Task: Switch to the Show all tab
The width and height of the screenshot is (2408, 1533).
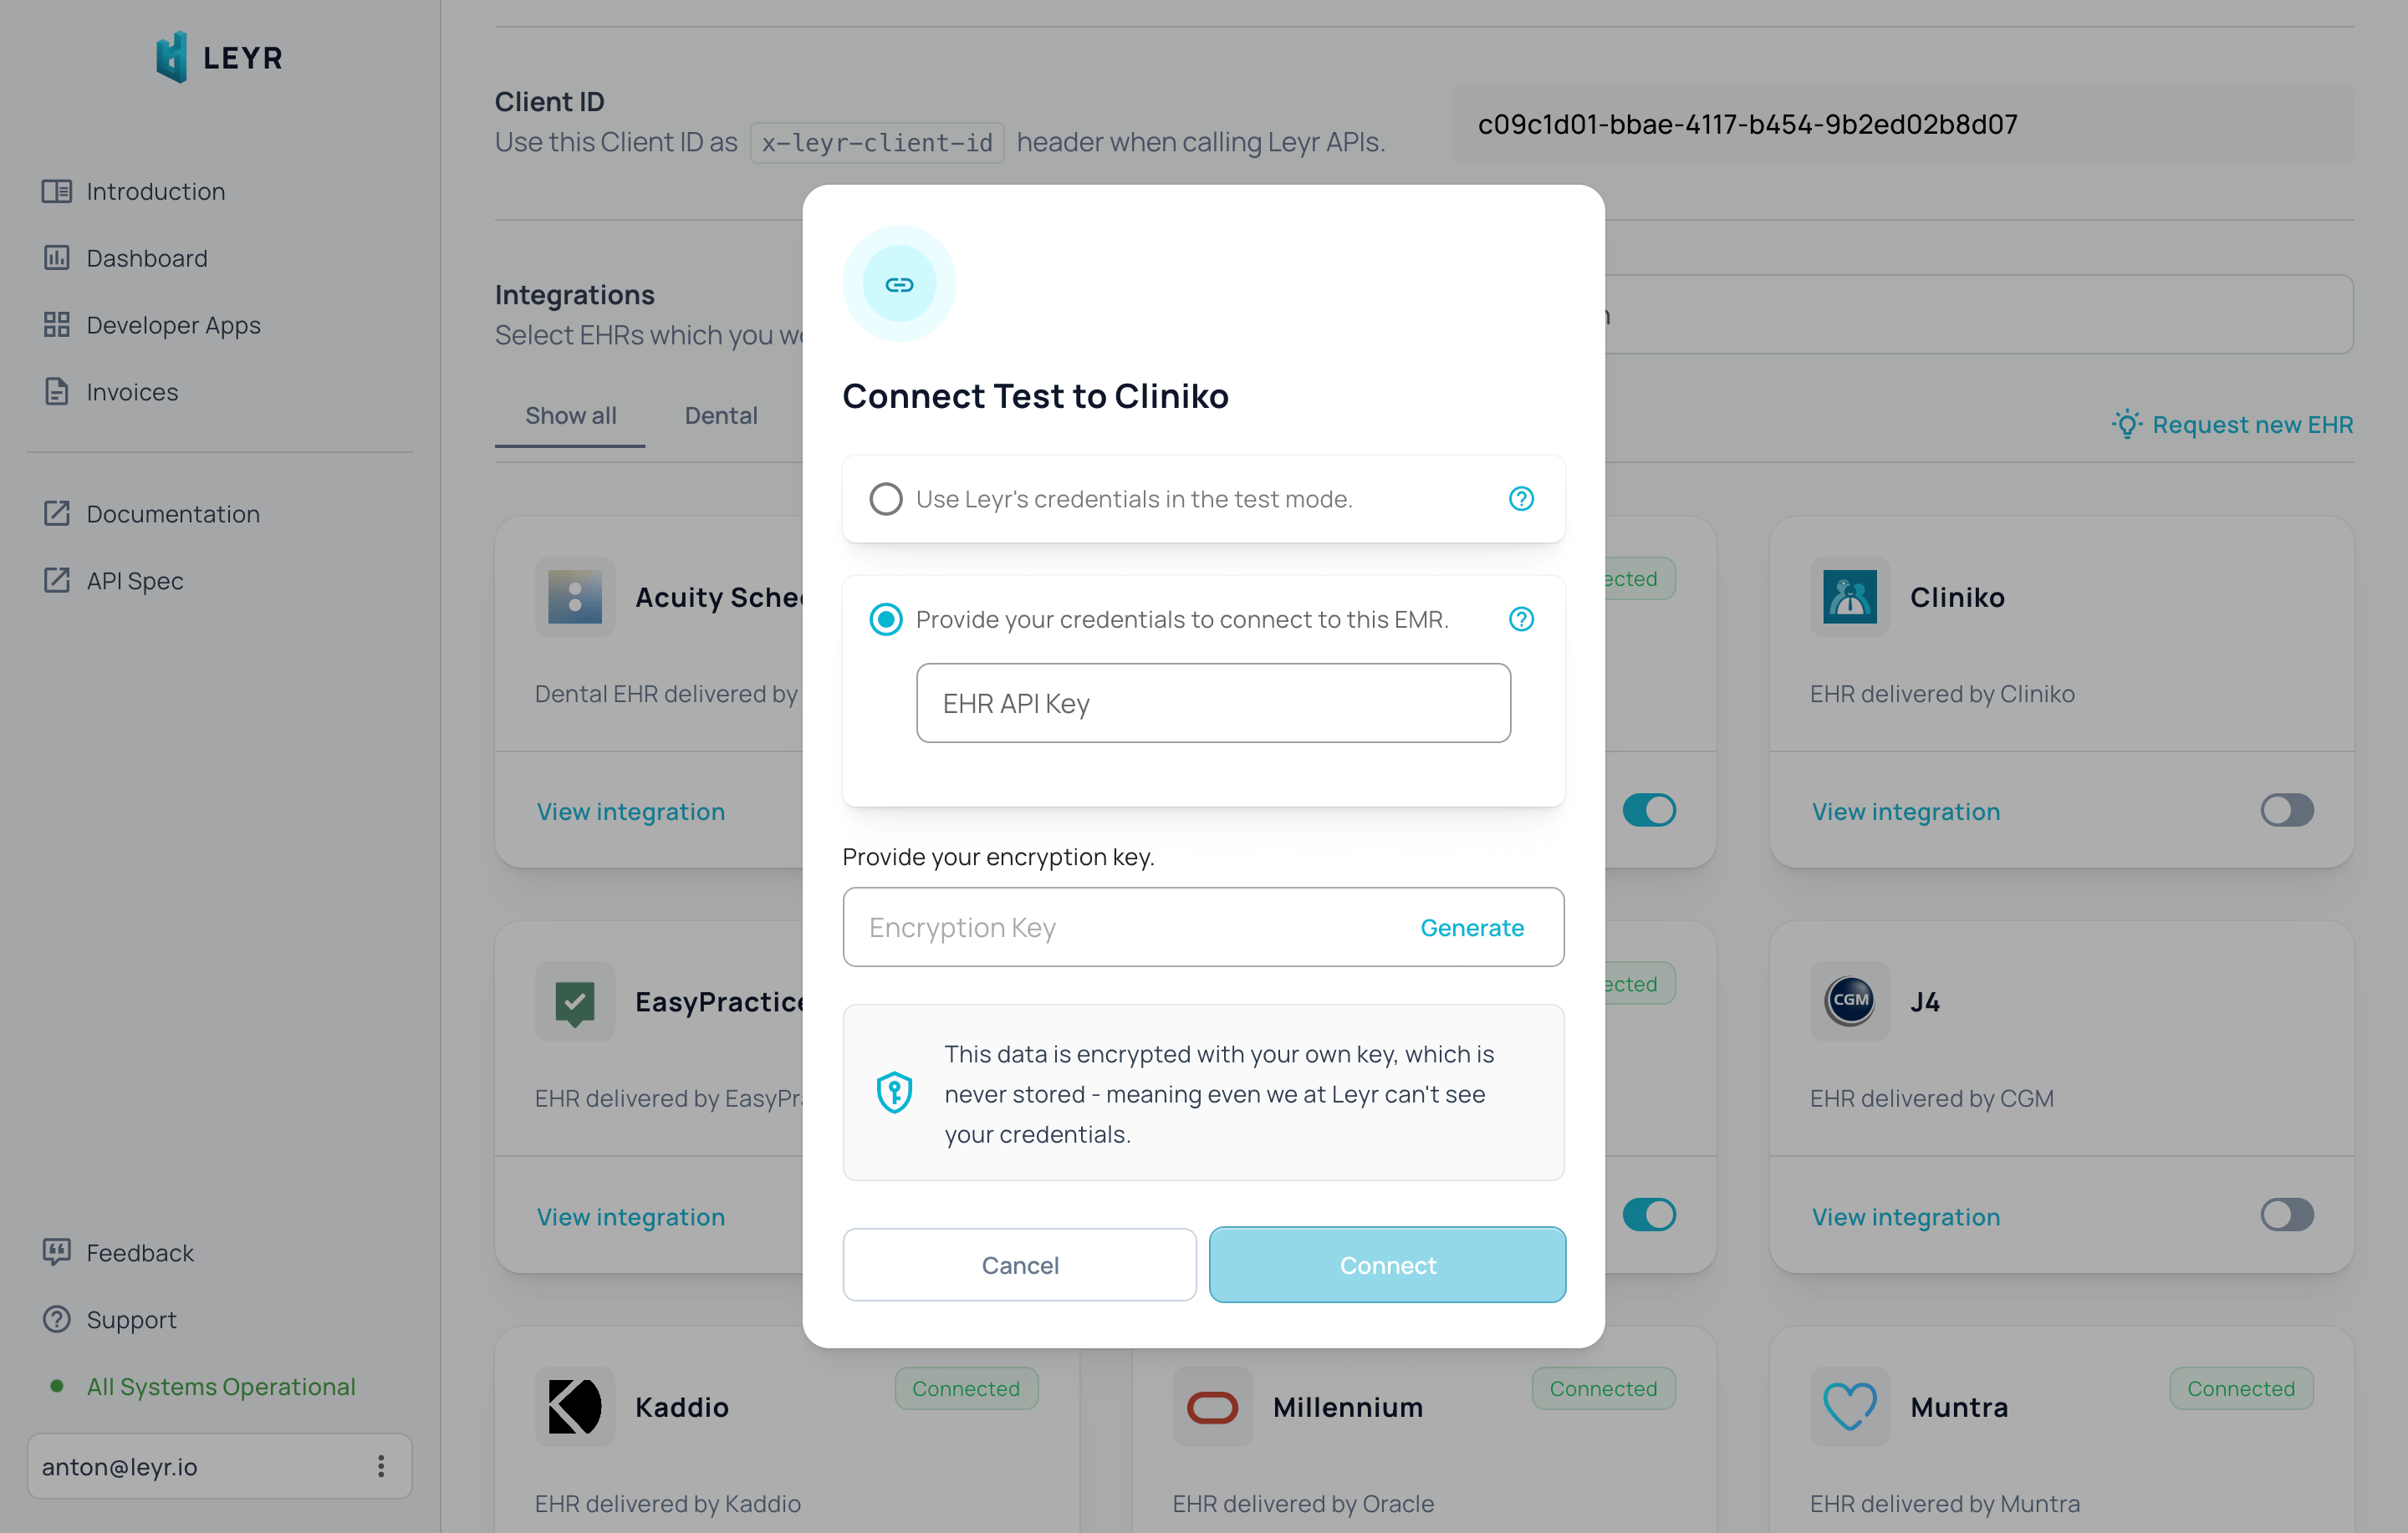Action: click(570, 415)
